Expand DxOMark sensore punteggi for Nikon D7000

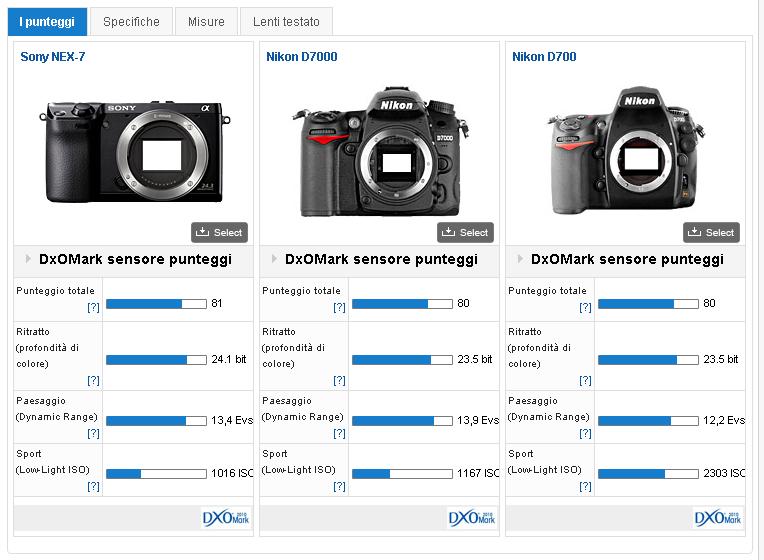click(x=380, y=260)
